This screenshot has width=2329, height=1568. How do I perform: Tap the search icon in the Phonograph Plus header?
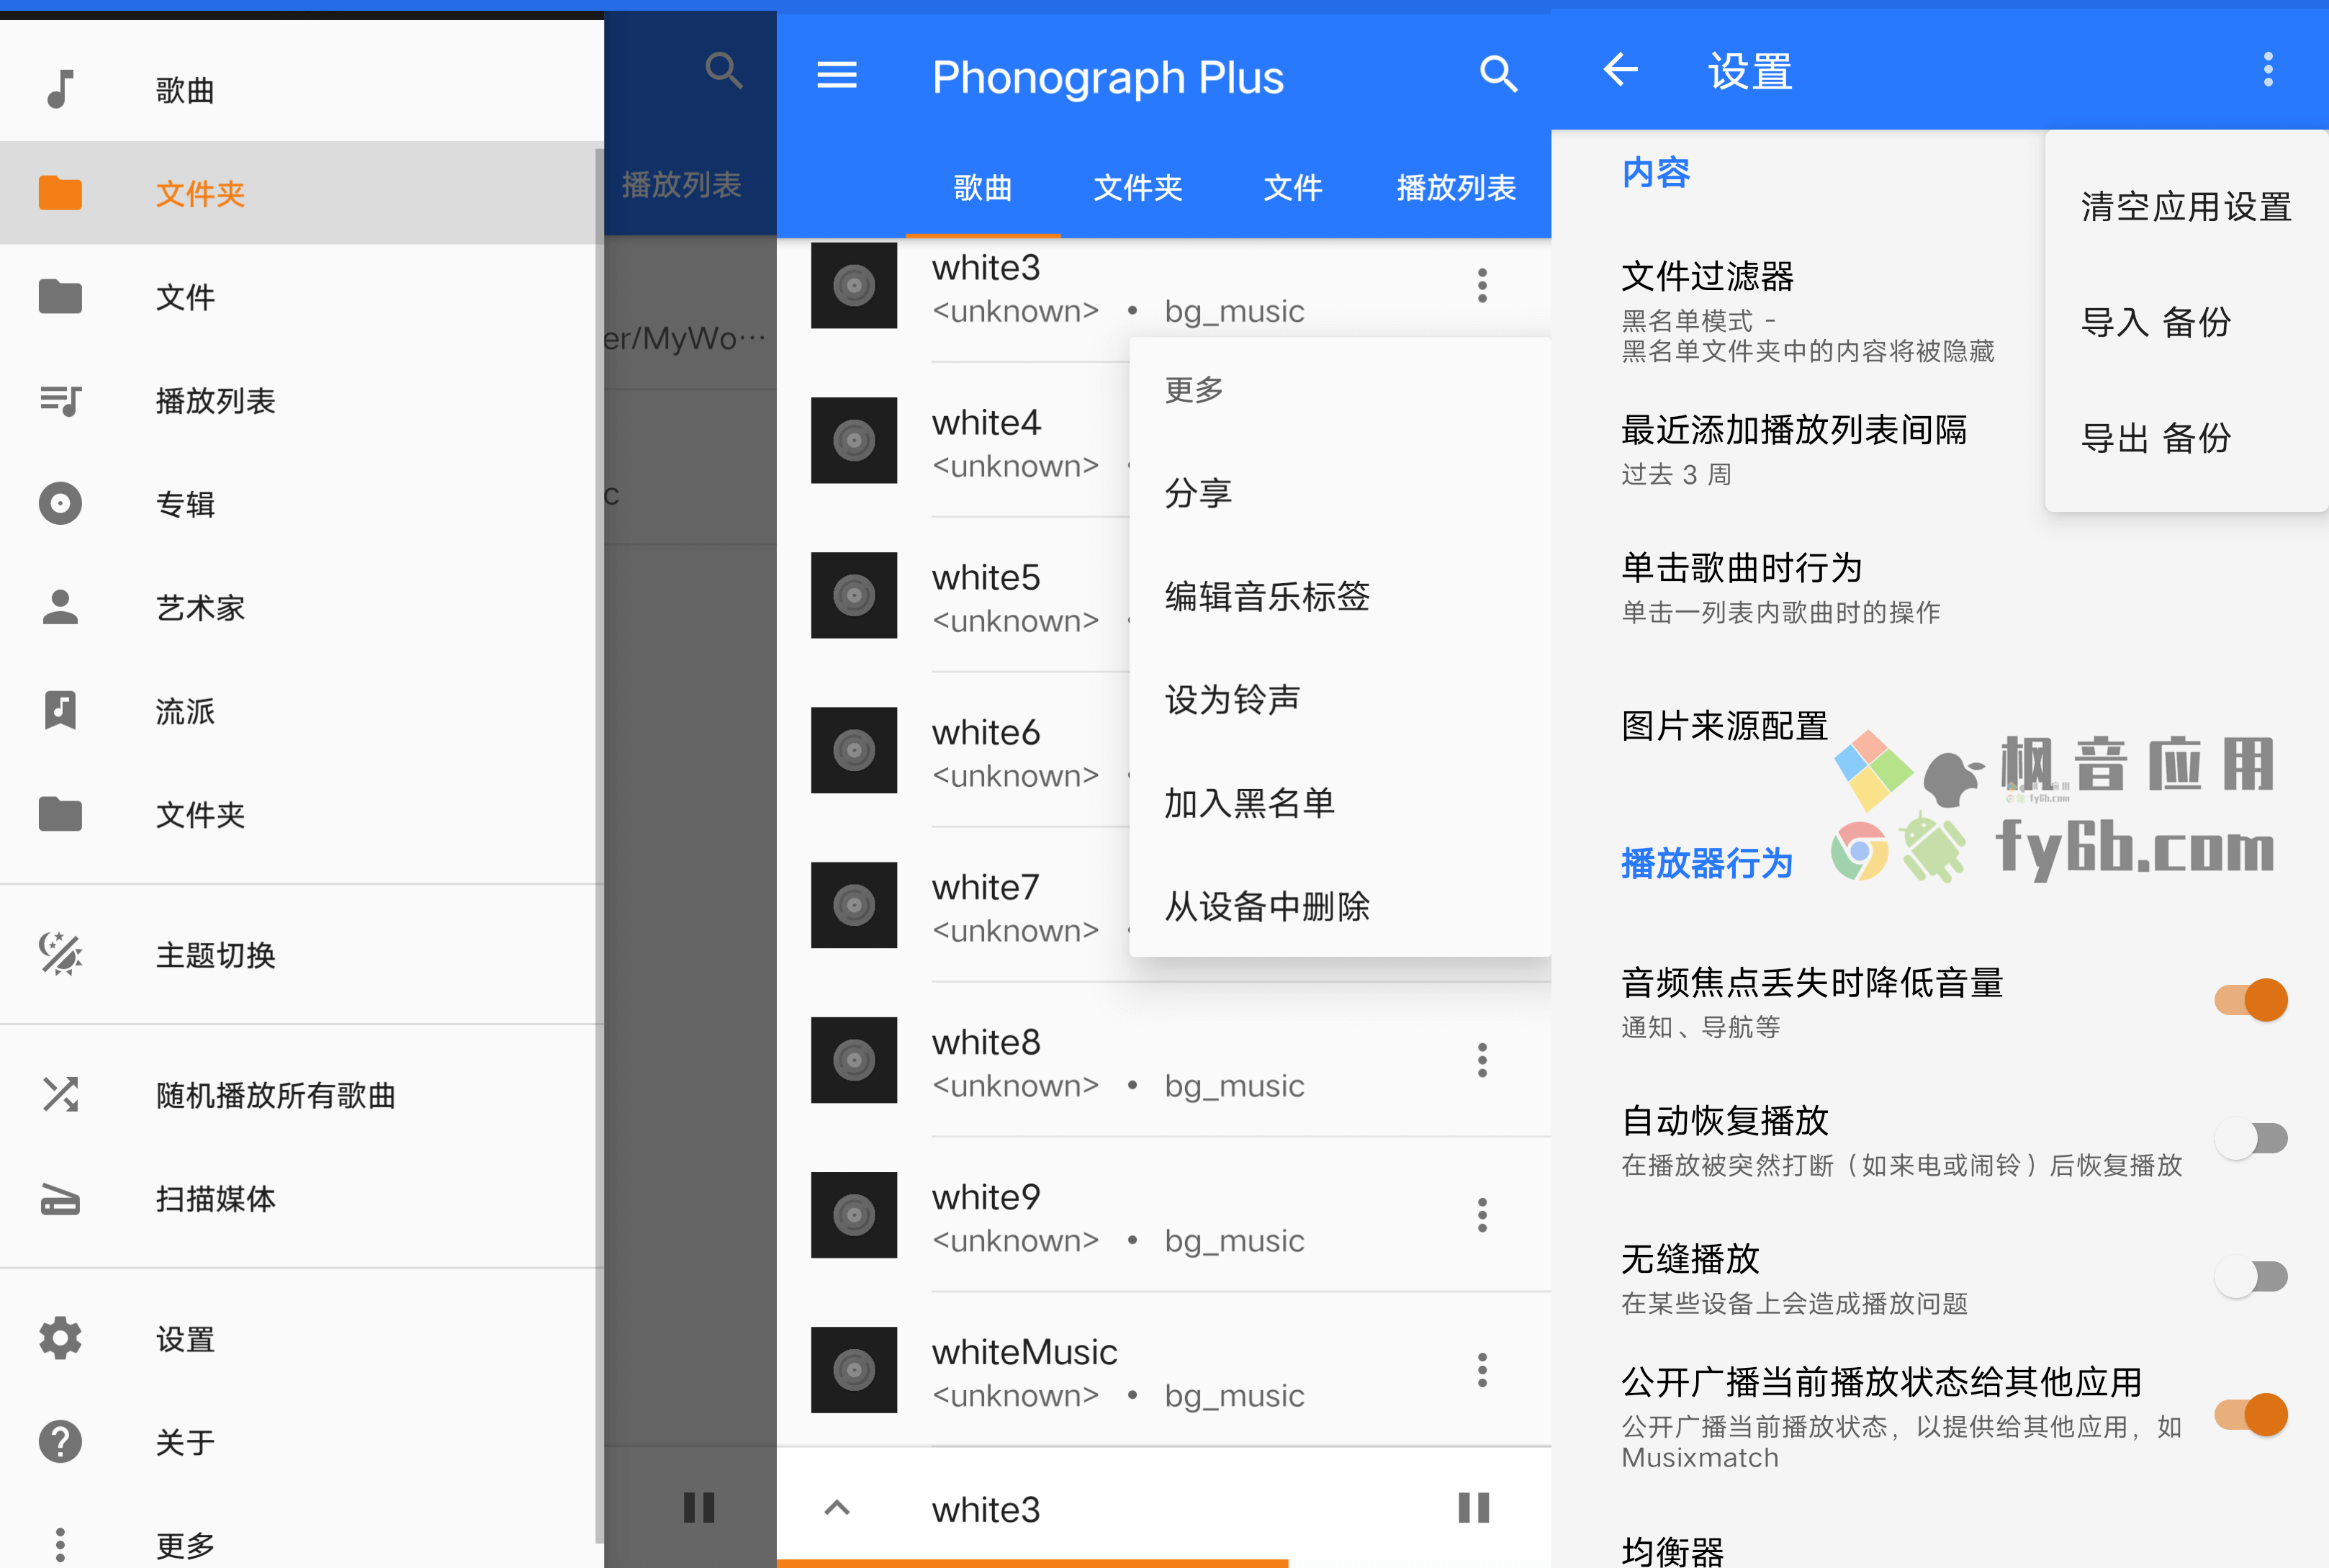pyautogui.click(x=1498, y=74)
